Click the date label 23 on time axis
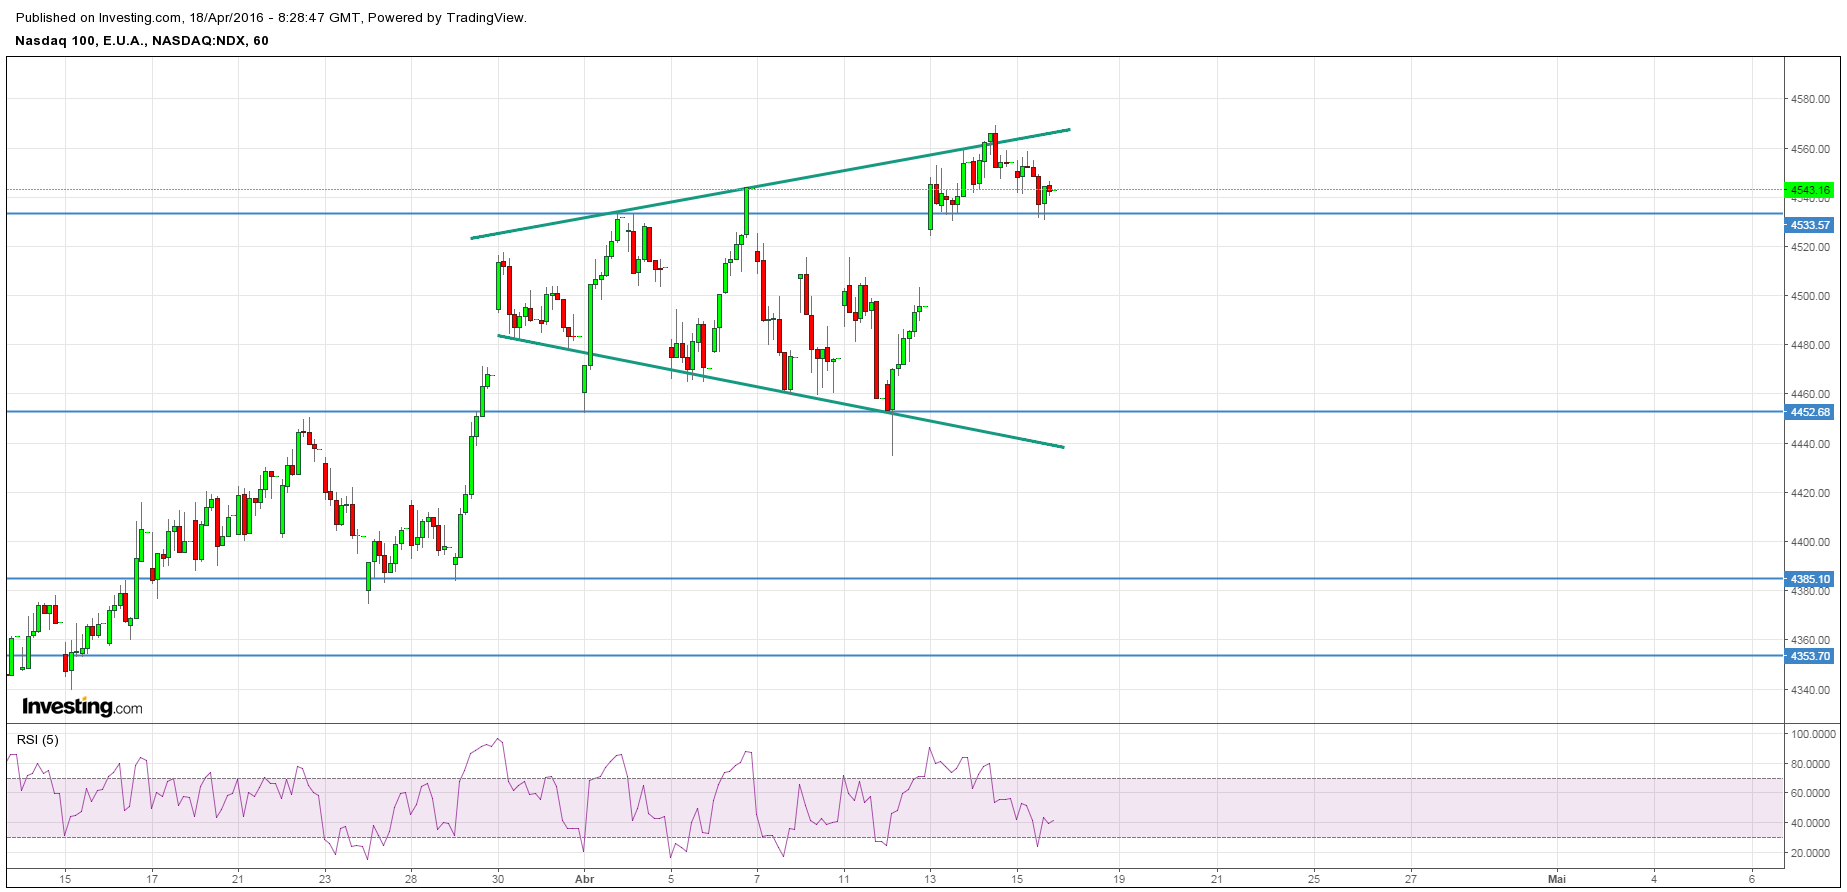 click(x=325, y=879)
